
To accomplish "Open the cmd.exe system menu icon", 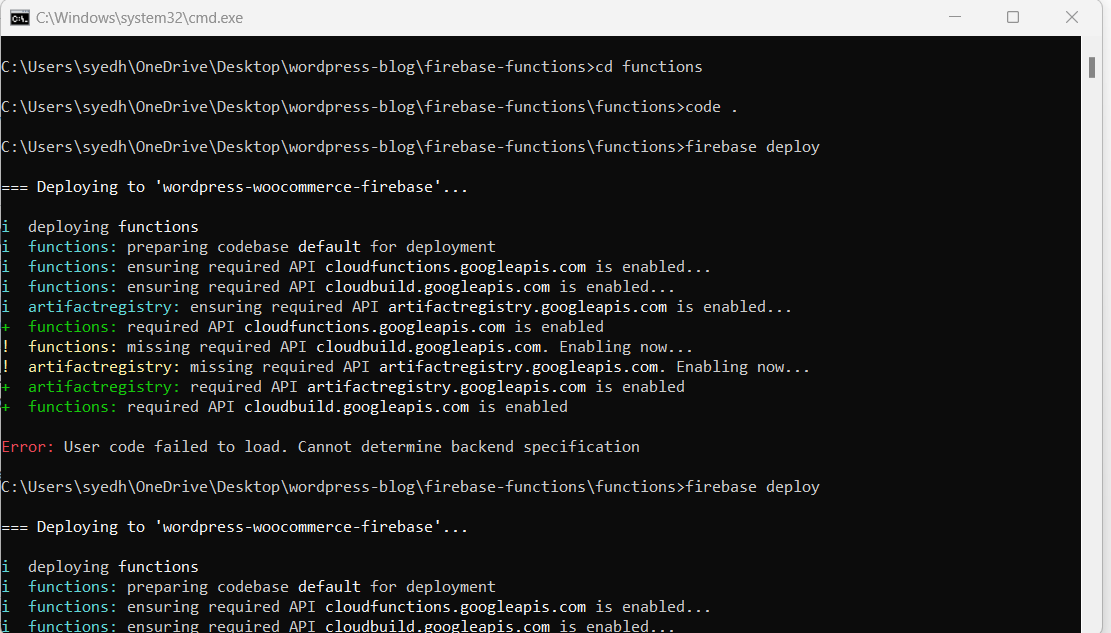I will 20,17.
